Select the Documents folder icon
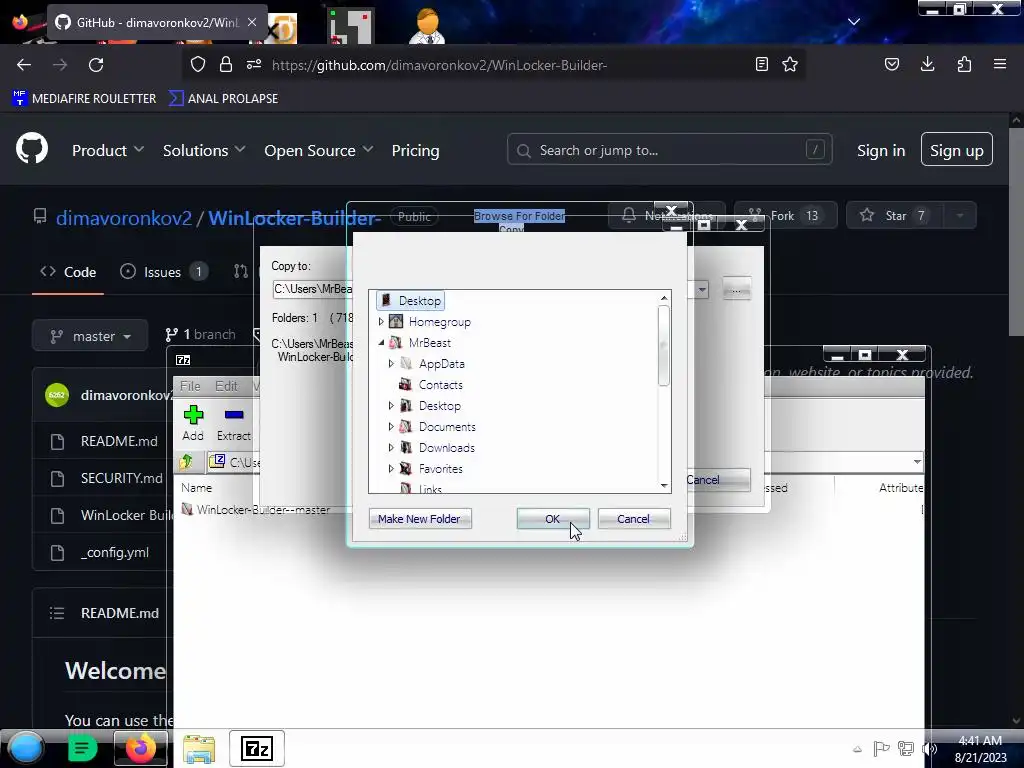 coord(406,426)
